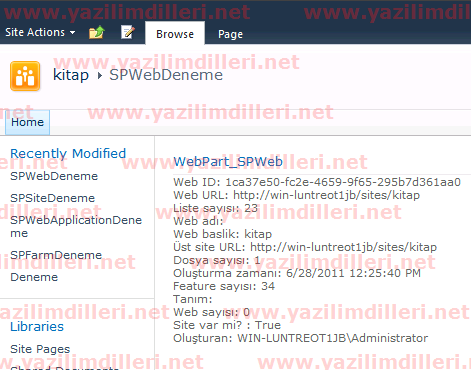This screenshot has width=471, height=370.
Task: Click the Web baslik: kitap line
Action: pyautogui.click(x=223, y=234)
